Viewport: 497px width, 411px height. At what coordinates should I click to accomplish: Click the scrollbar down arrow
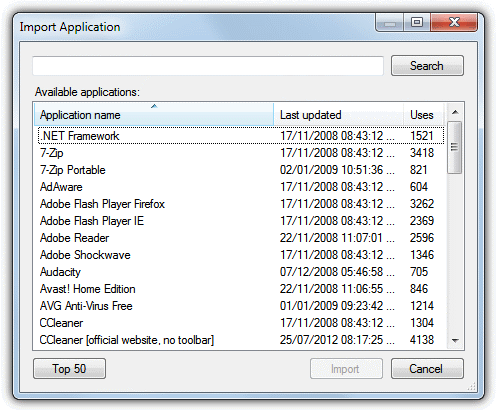click(455, 340)
